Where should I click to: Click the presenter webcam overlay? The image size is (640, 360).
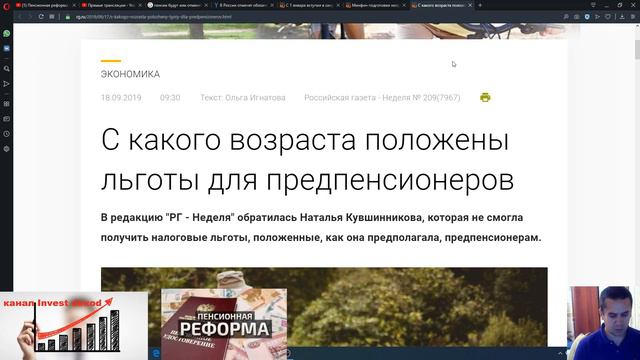click(x=604, y=323)
